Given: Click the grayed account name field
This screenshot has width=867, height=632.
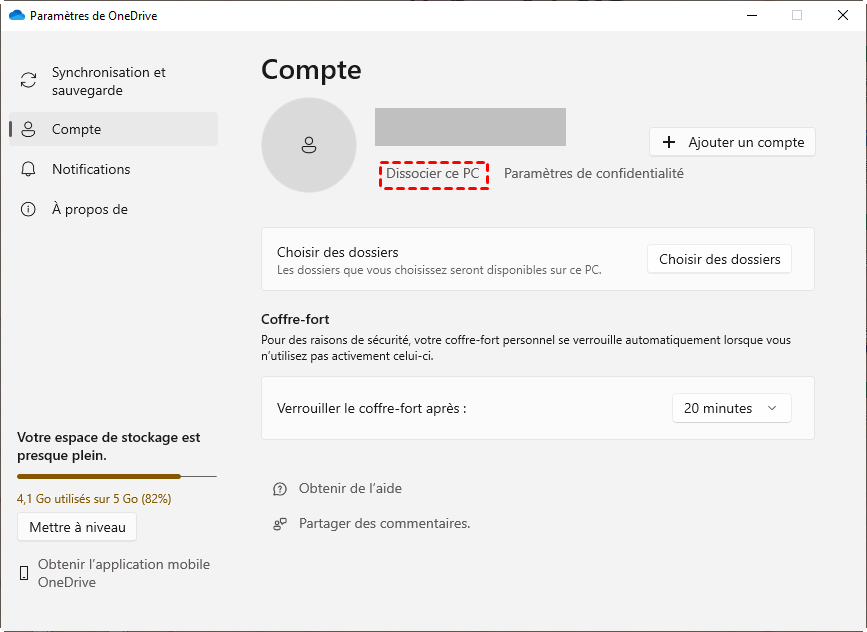Looking at the screenshot, I should [x=470, y=127].
